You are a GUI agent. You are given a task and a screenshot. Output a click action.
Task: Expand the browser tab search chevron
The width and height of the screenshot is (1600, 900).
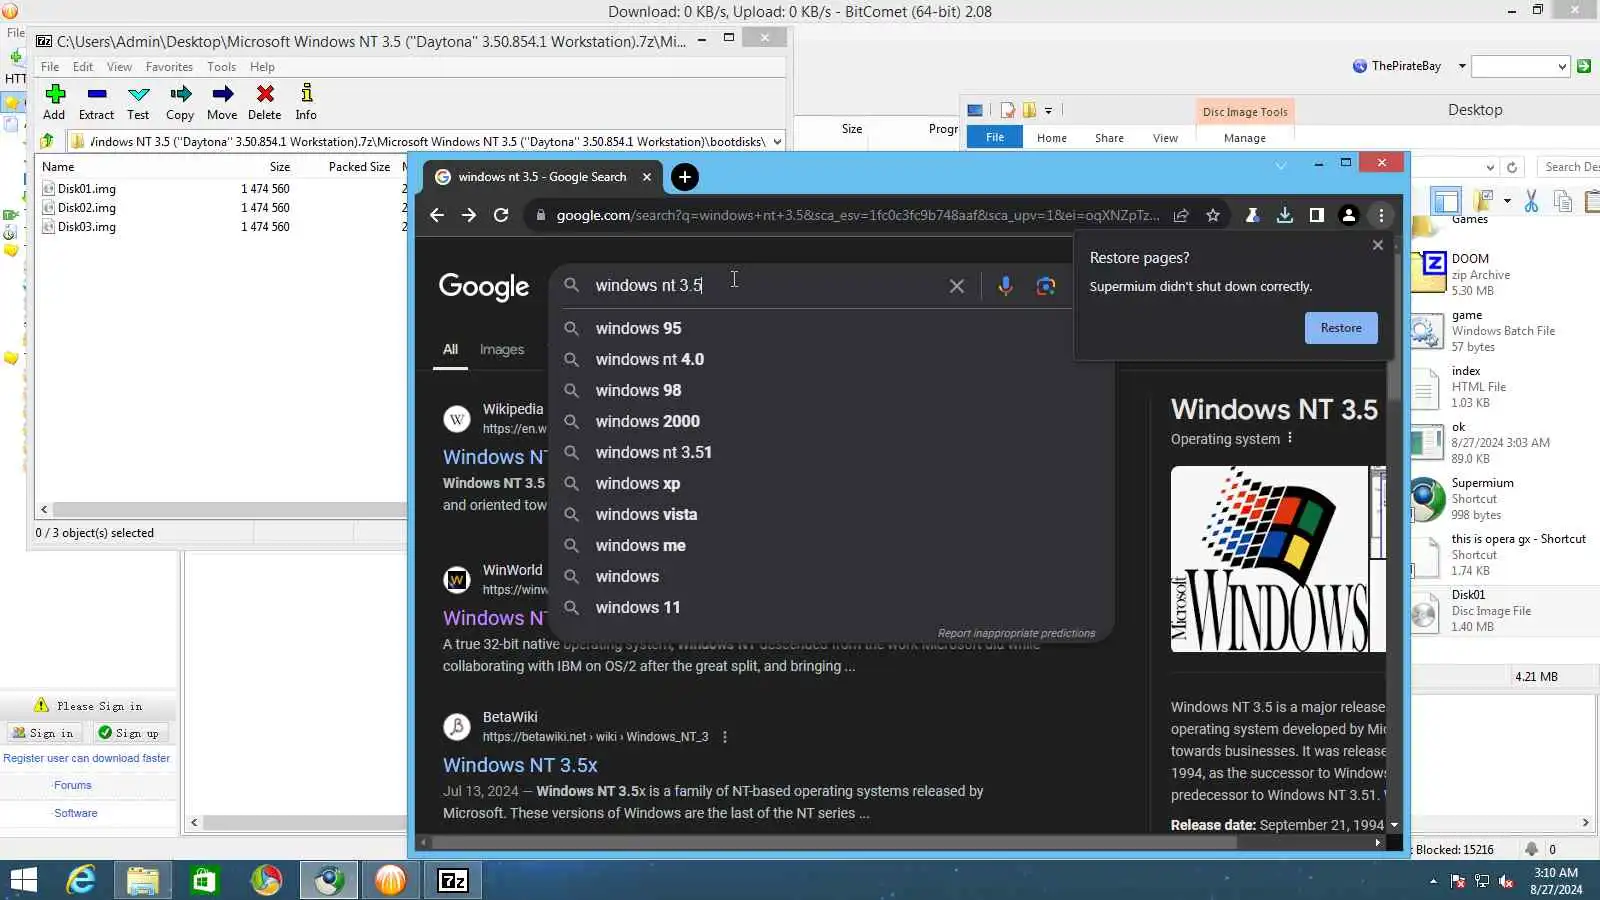click(1281, 164)
